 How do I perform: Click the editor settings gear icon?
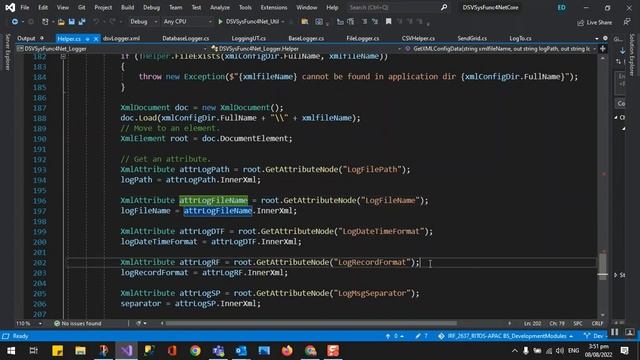[605, 38]
